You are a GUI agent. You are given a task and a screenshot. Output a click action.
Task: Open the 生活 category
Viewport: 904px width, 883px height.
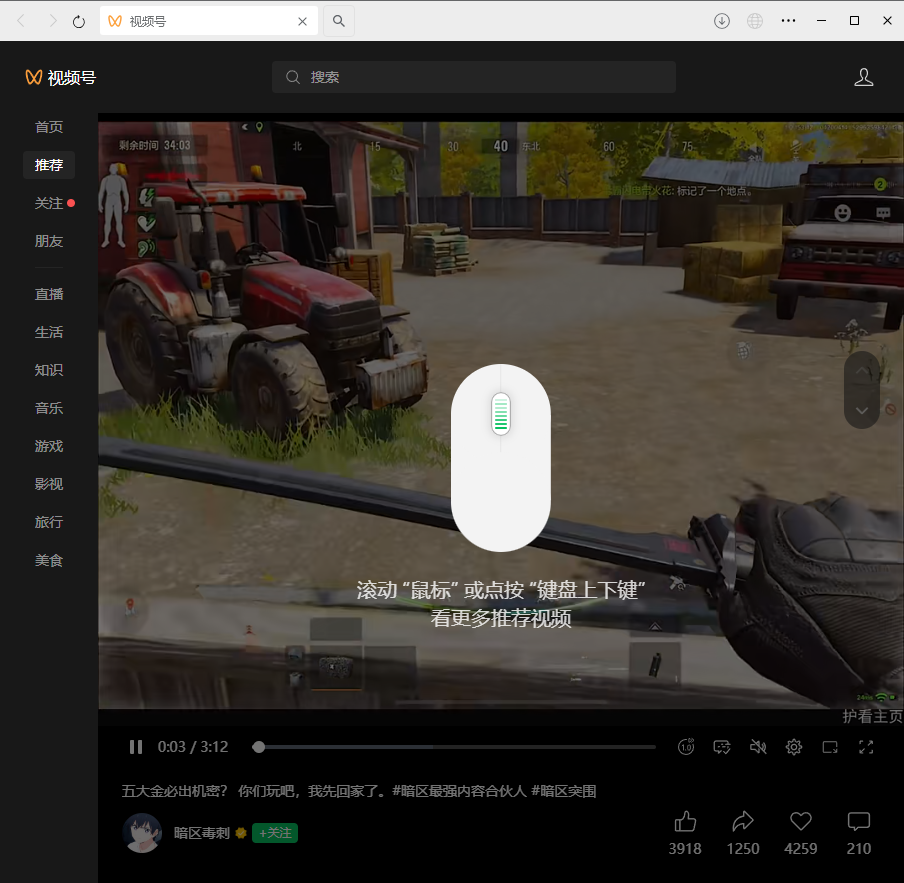(x=49, y=333)
